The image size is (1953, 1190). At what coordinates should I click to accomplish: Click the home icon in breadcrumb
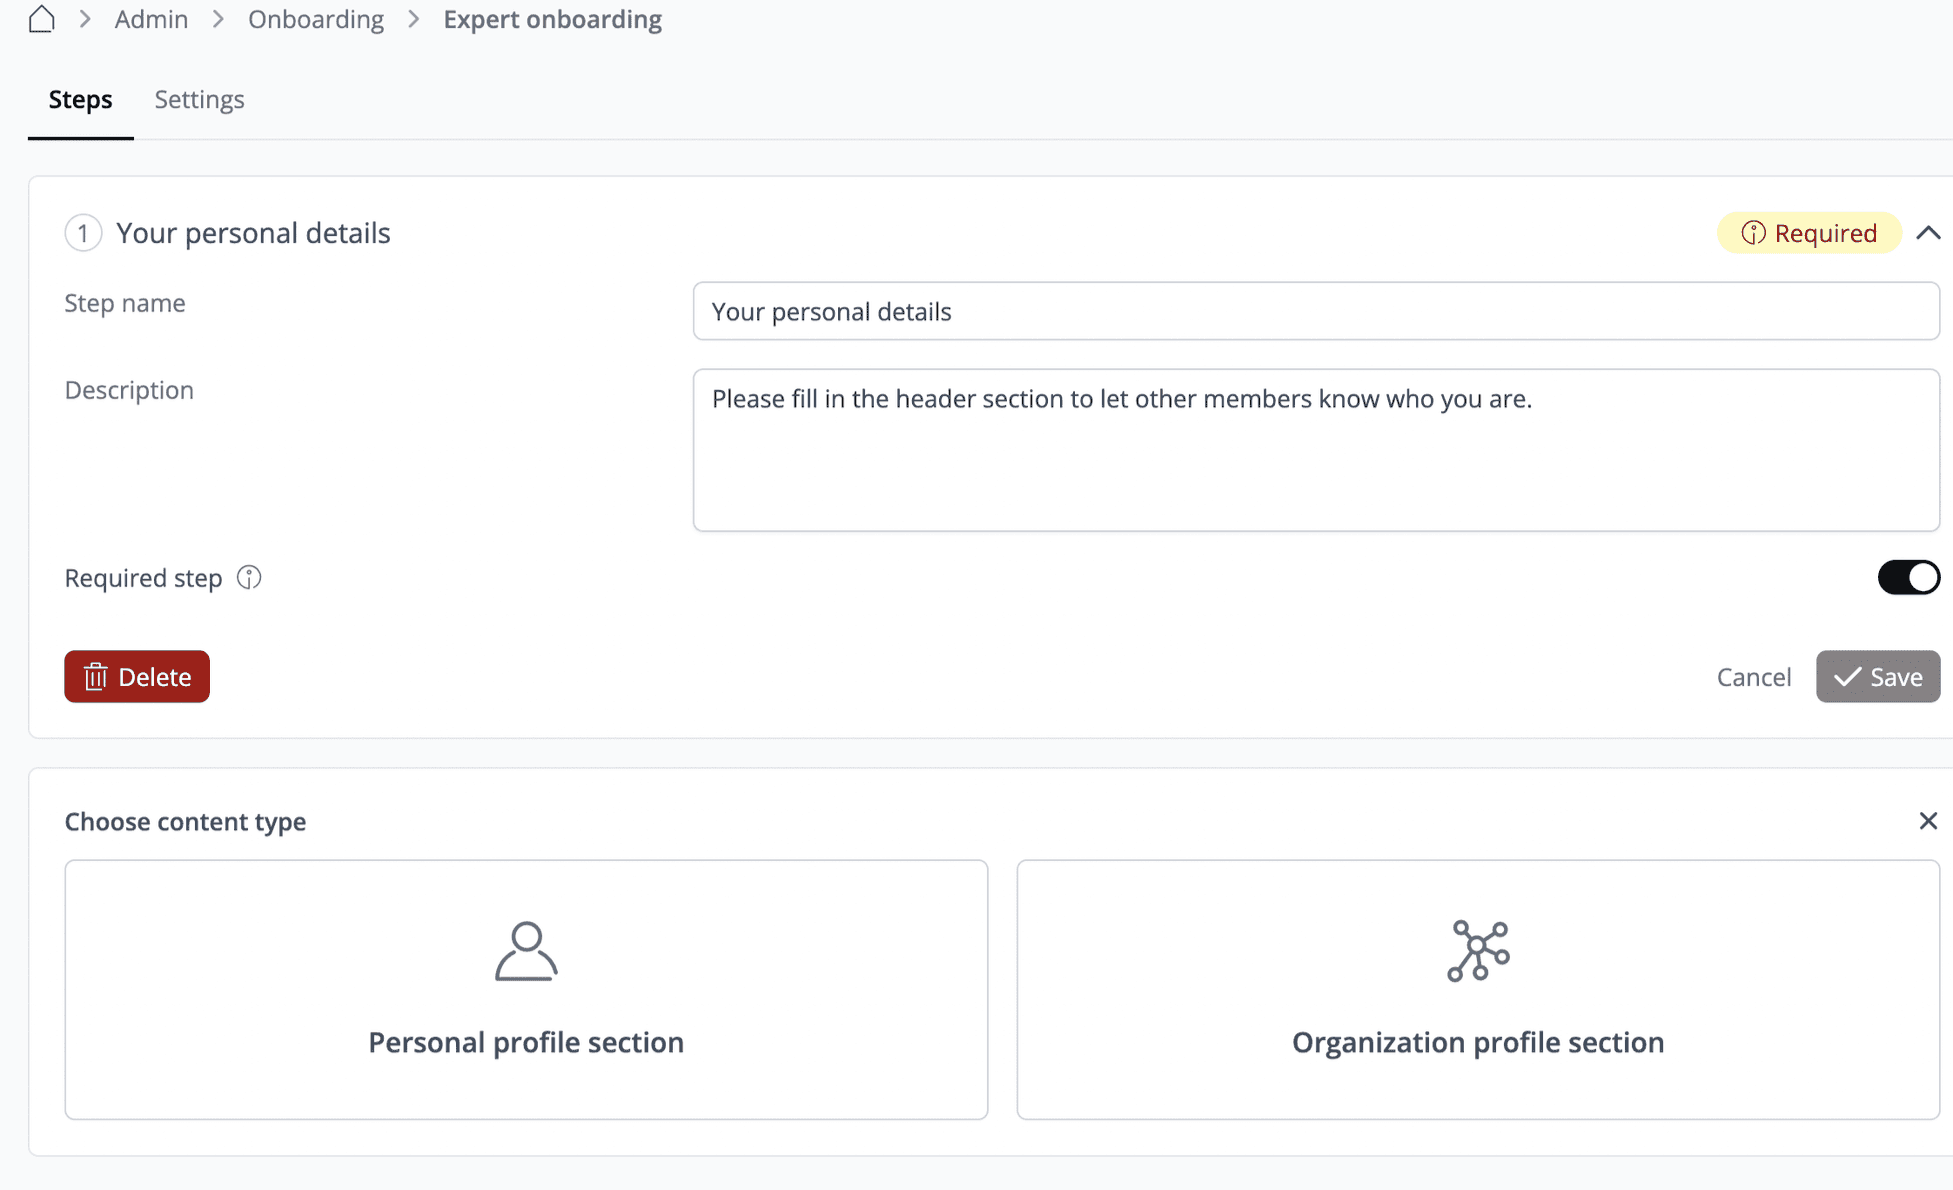point(41,19)
